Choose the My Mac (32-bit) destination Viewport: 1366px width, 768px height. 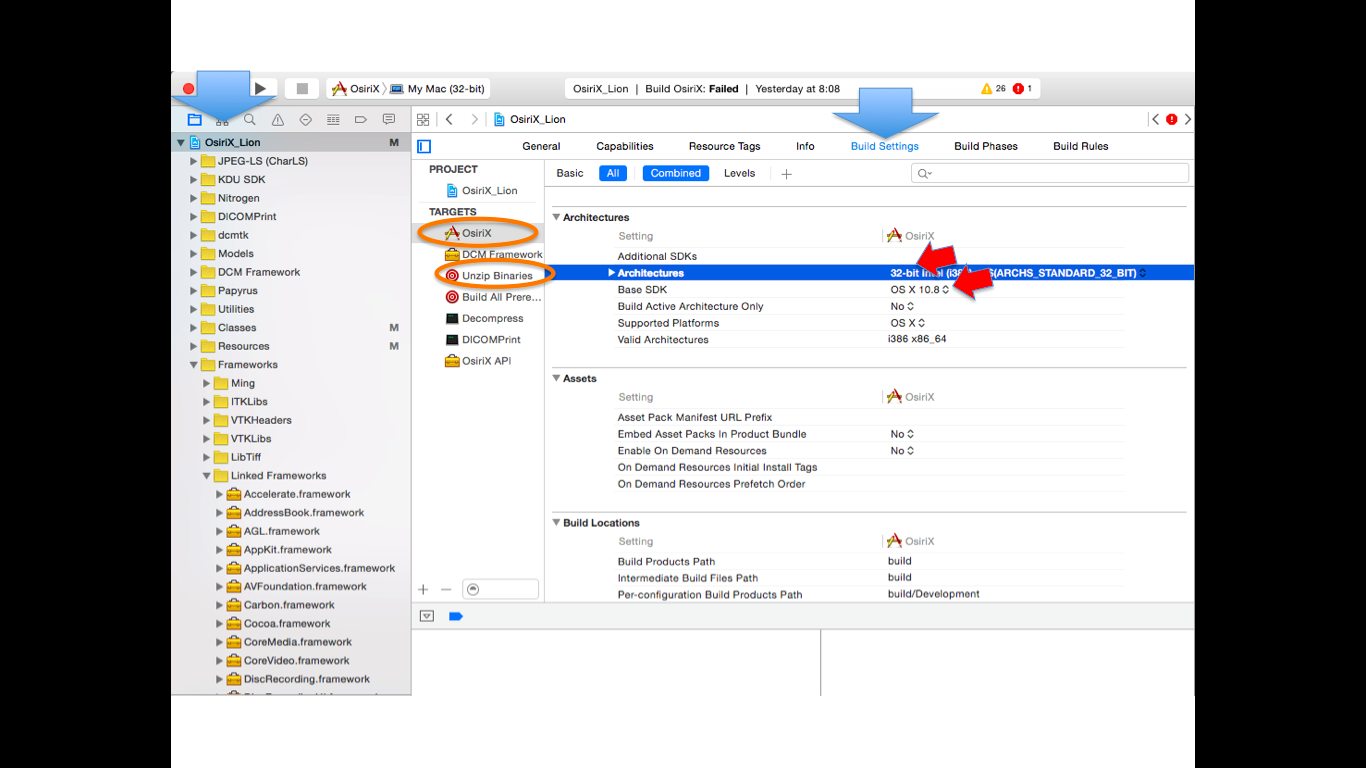pyautogui.click(x=438, y=89)
